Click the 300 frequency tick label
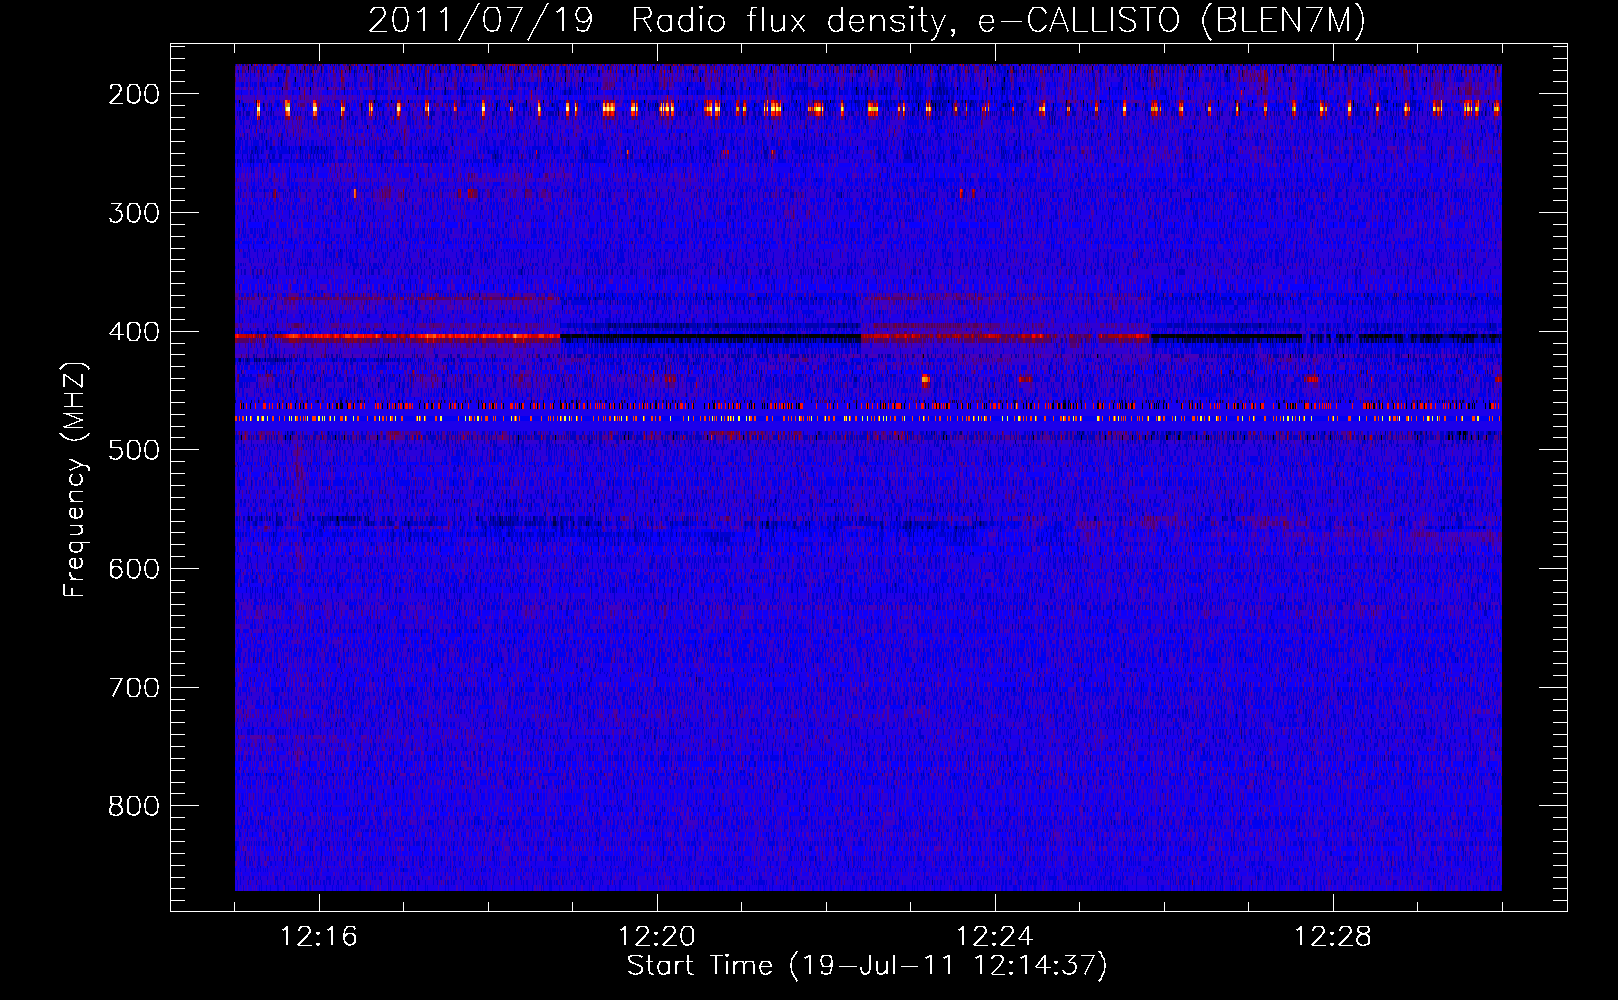Screen dimensions: 1618x1000 [x=134, y=213]
